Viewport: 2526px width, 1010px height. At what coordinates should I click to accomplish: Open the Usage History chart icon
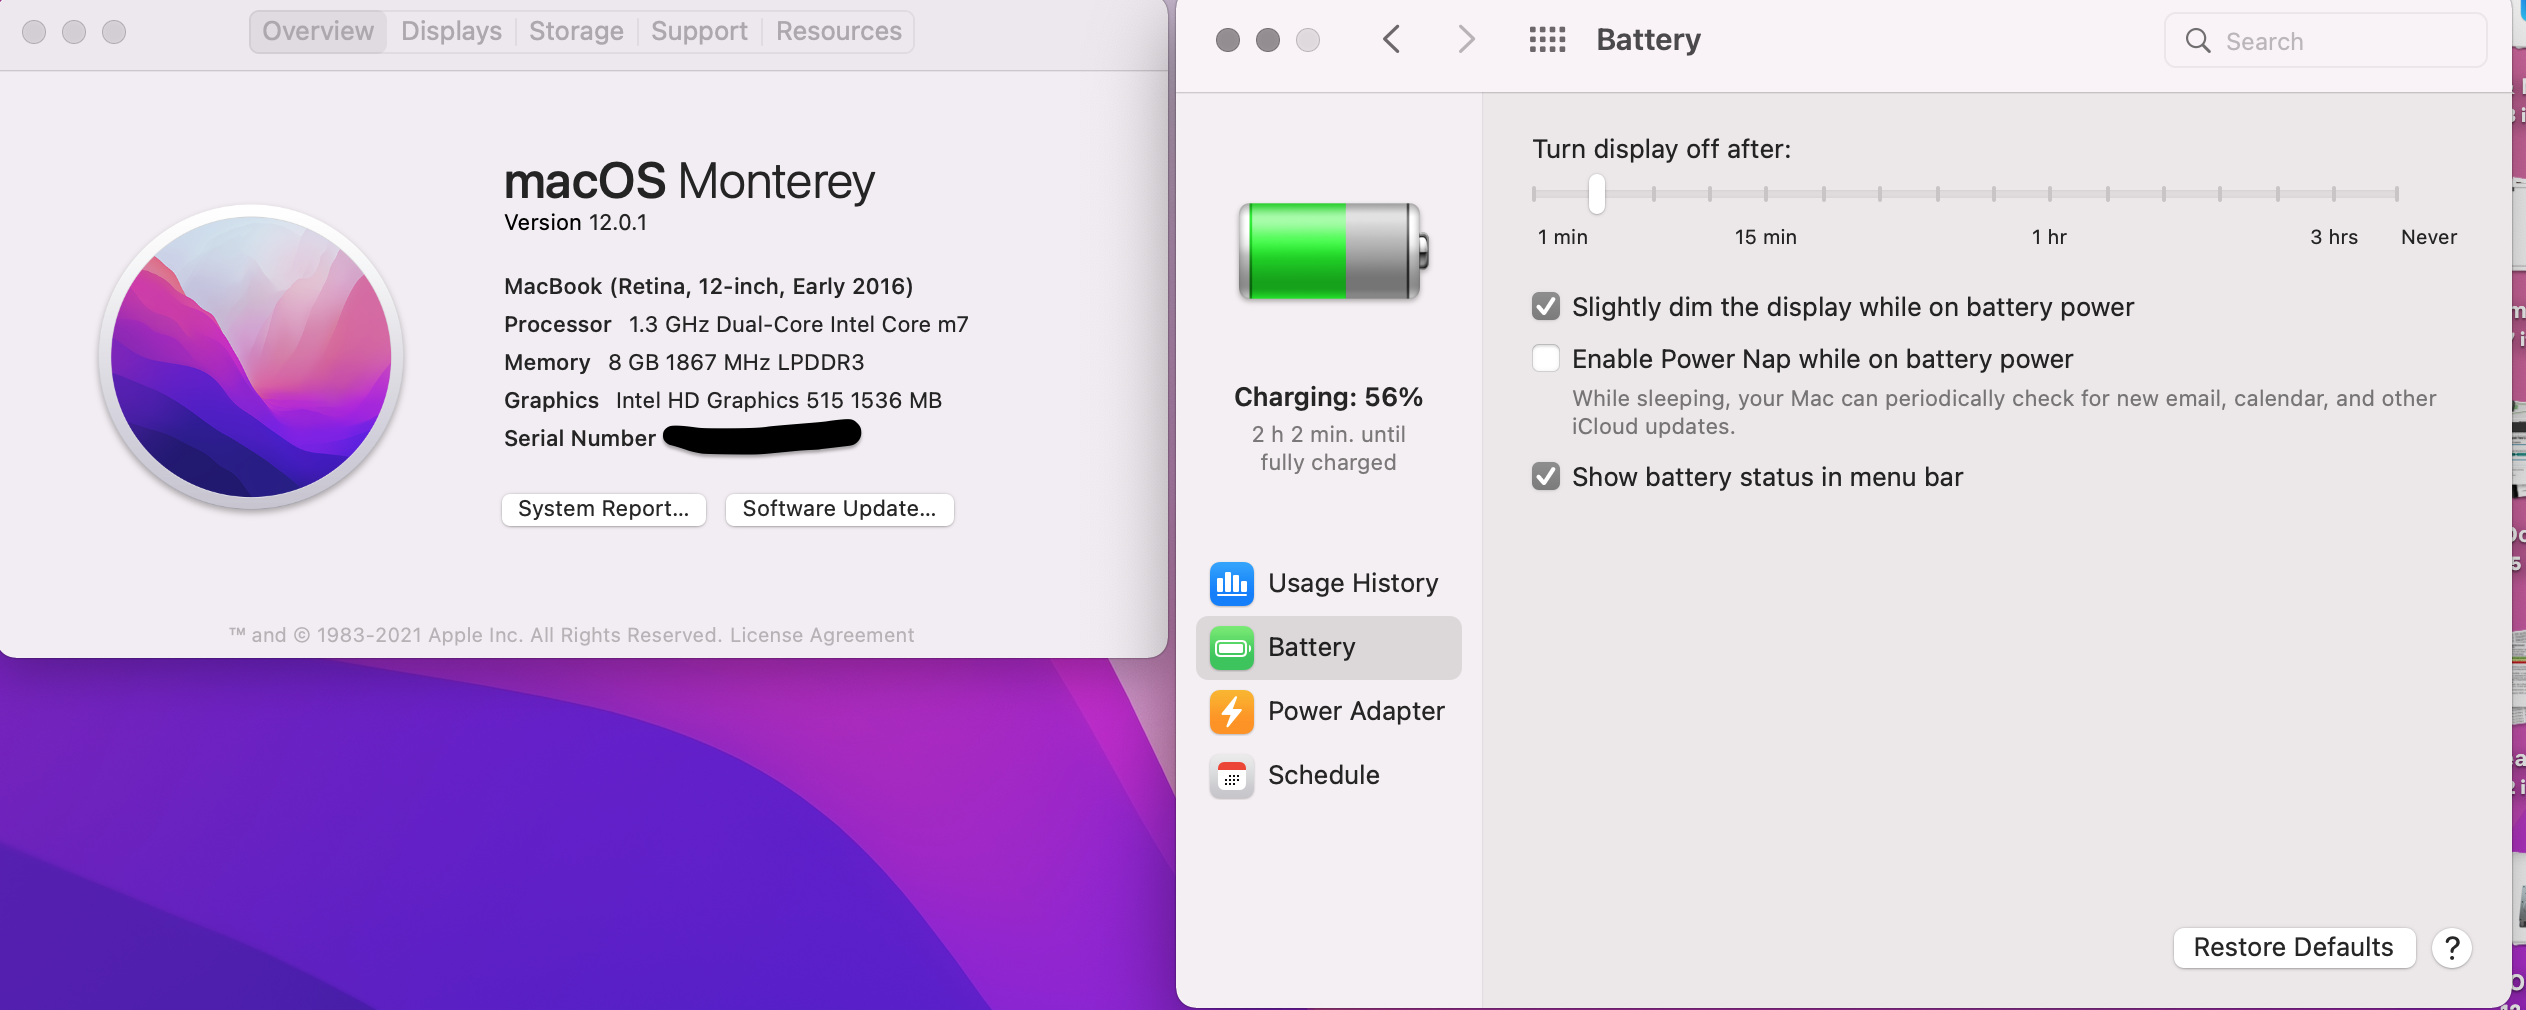click(1231, 584)
